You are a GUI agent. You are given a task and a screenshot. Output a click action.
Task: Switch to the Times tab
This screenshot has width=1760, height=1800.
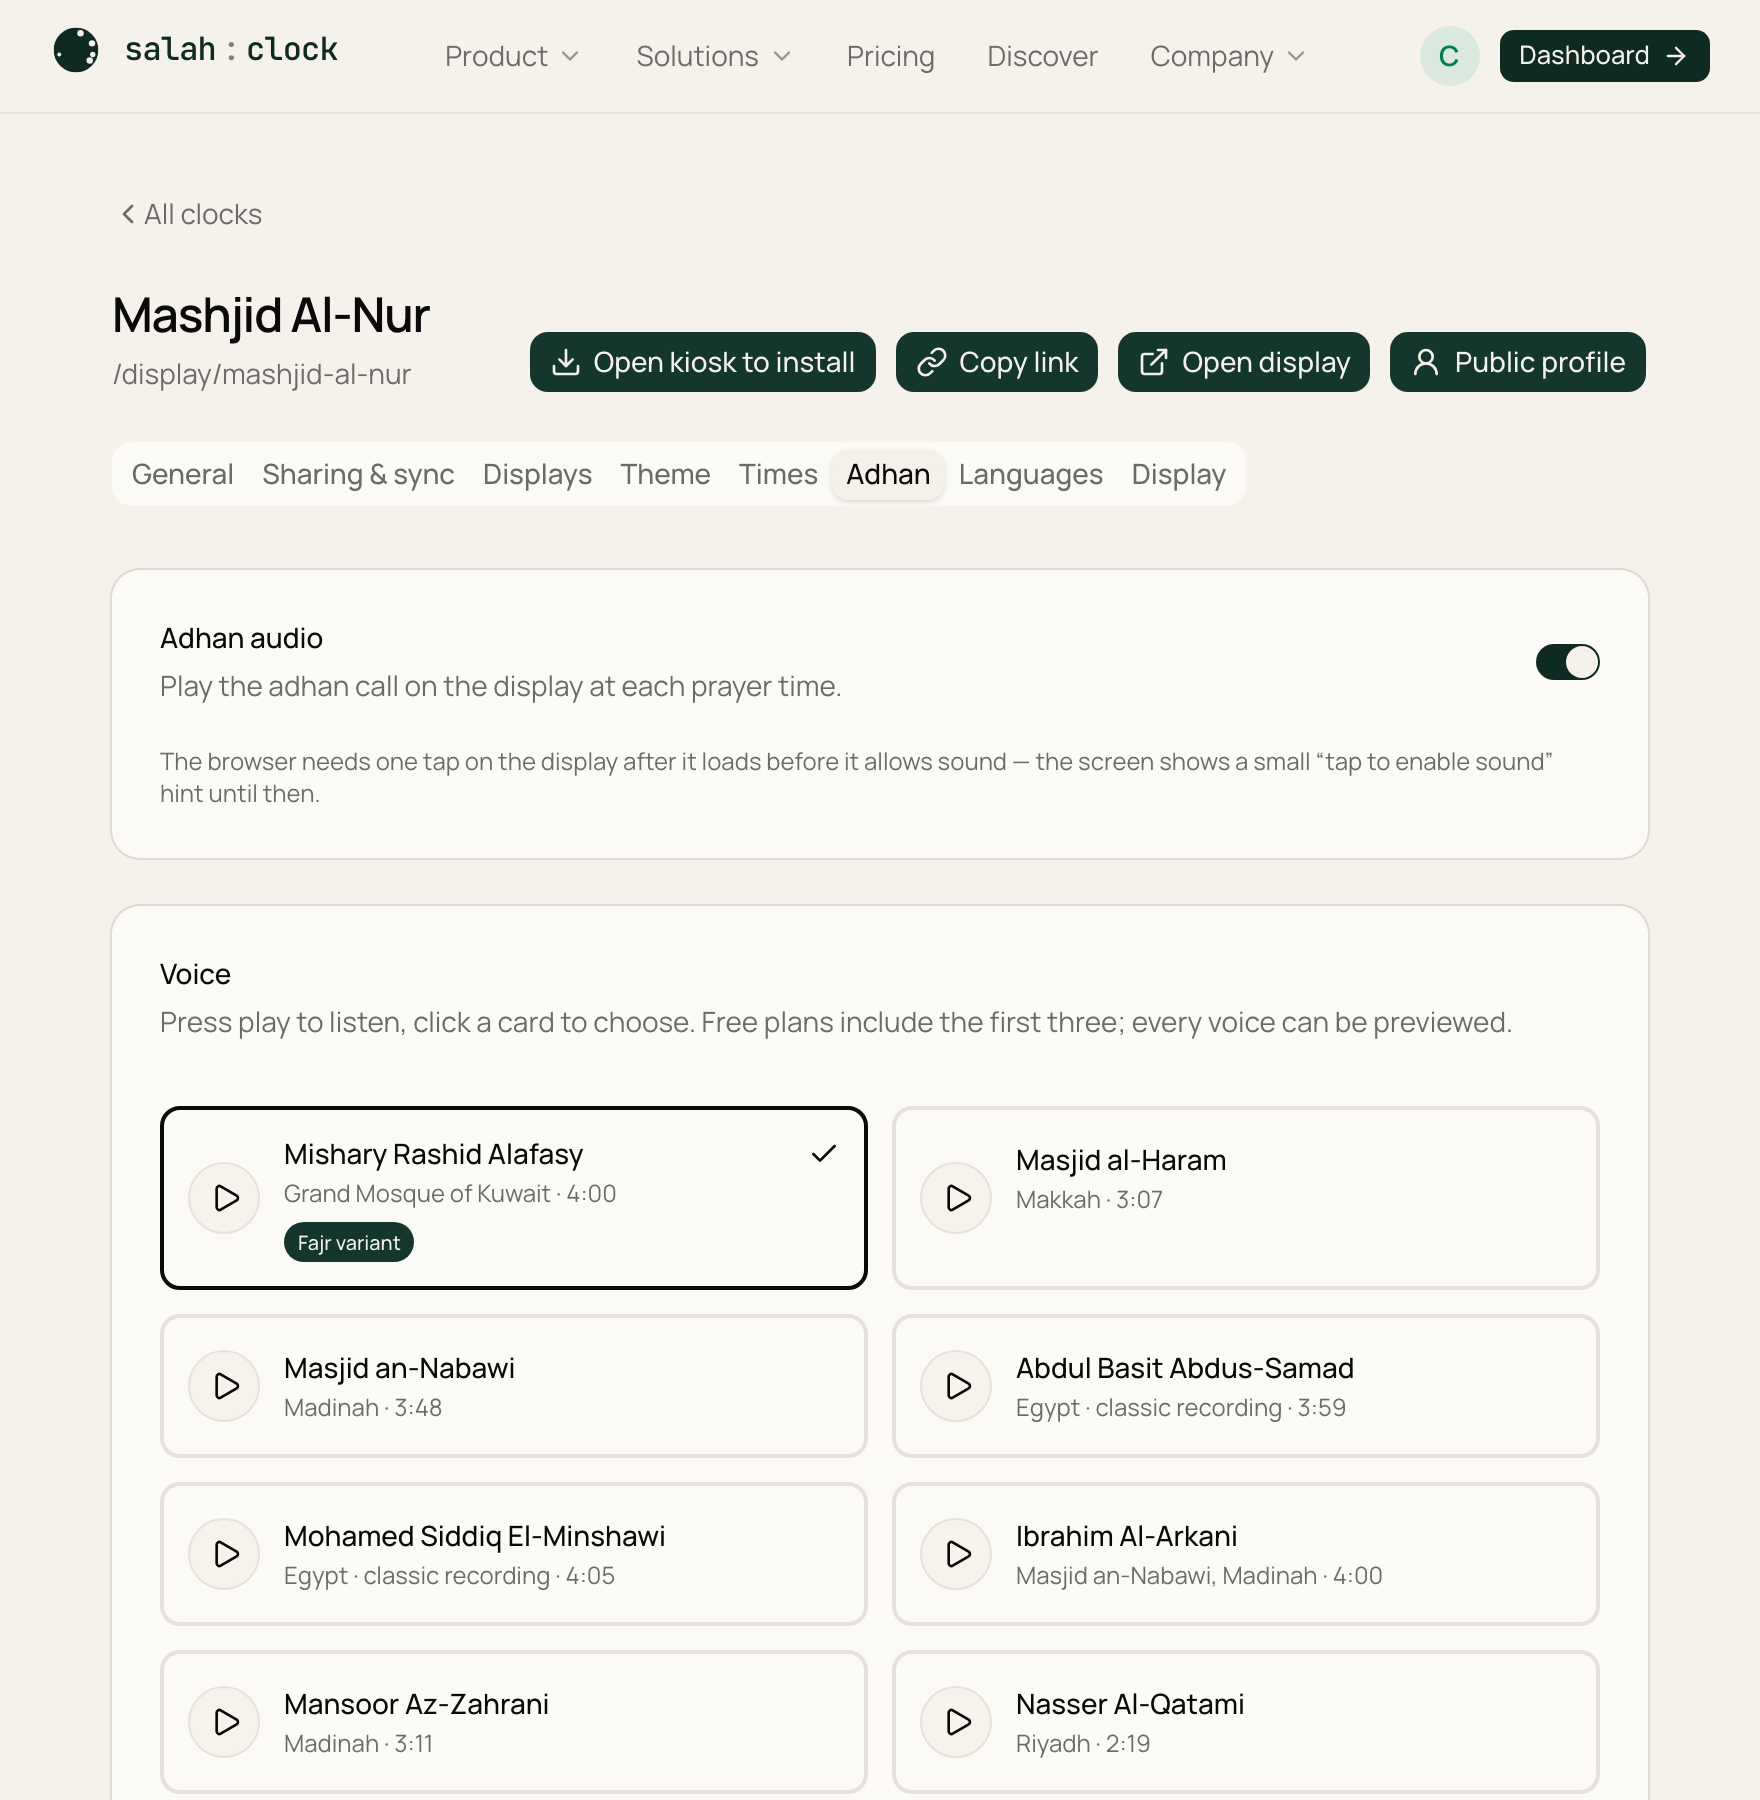(x=778, y=474)
